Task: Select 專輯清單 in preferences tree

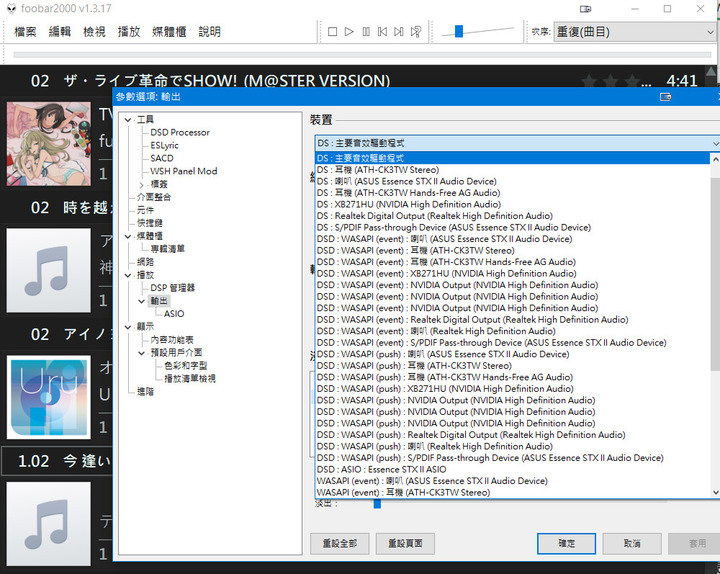Action: pos(167,248)
